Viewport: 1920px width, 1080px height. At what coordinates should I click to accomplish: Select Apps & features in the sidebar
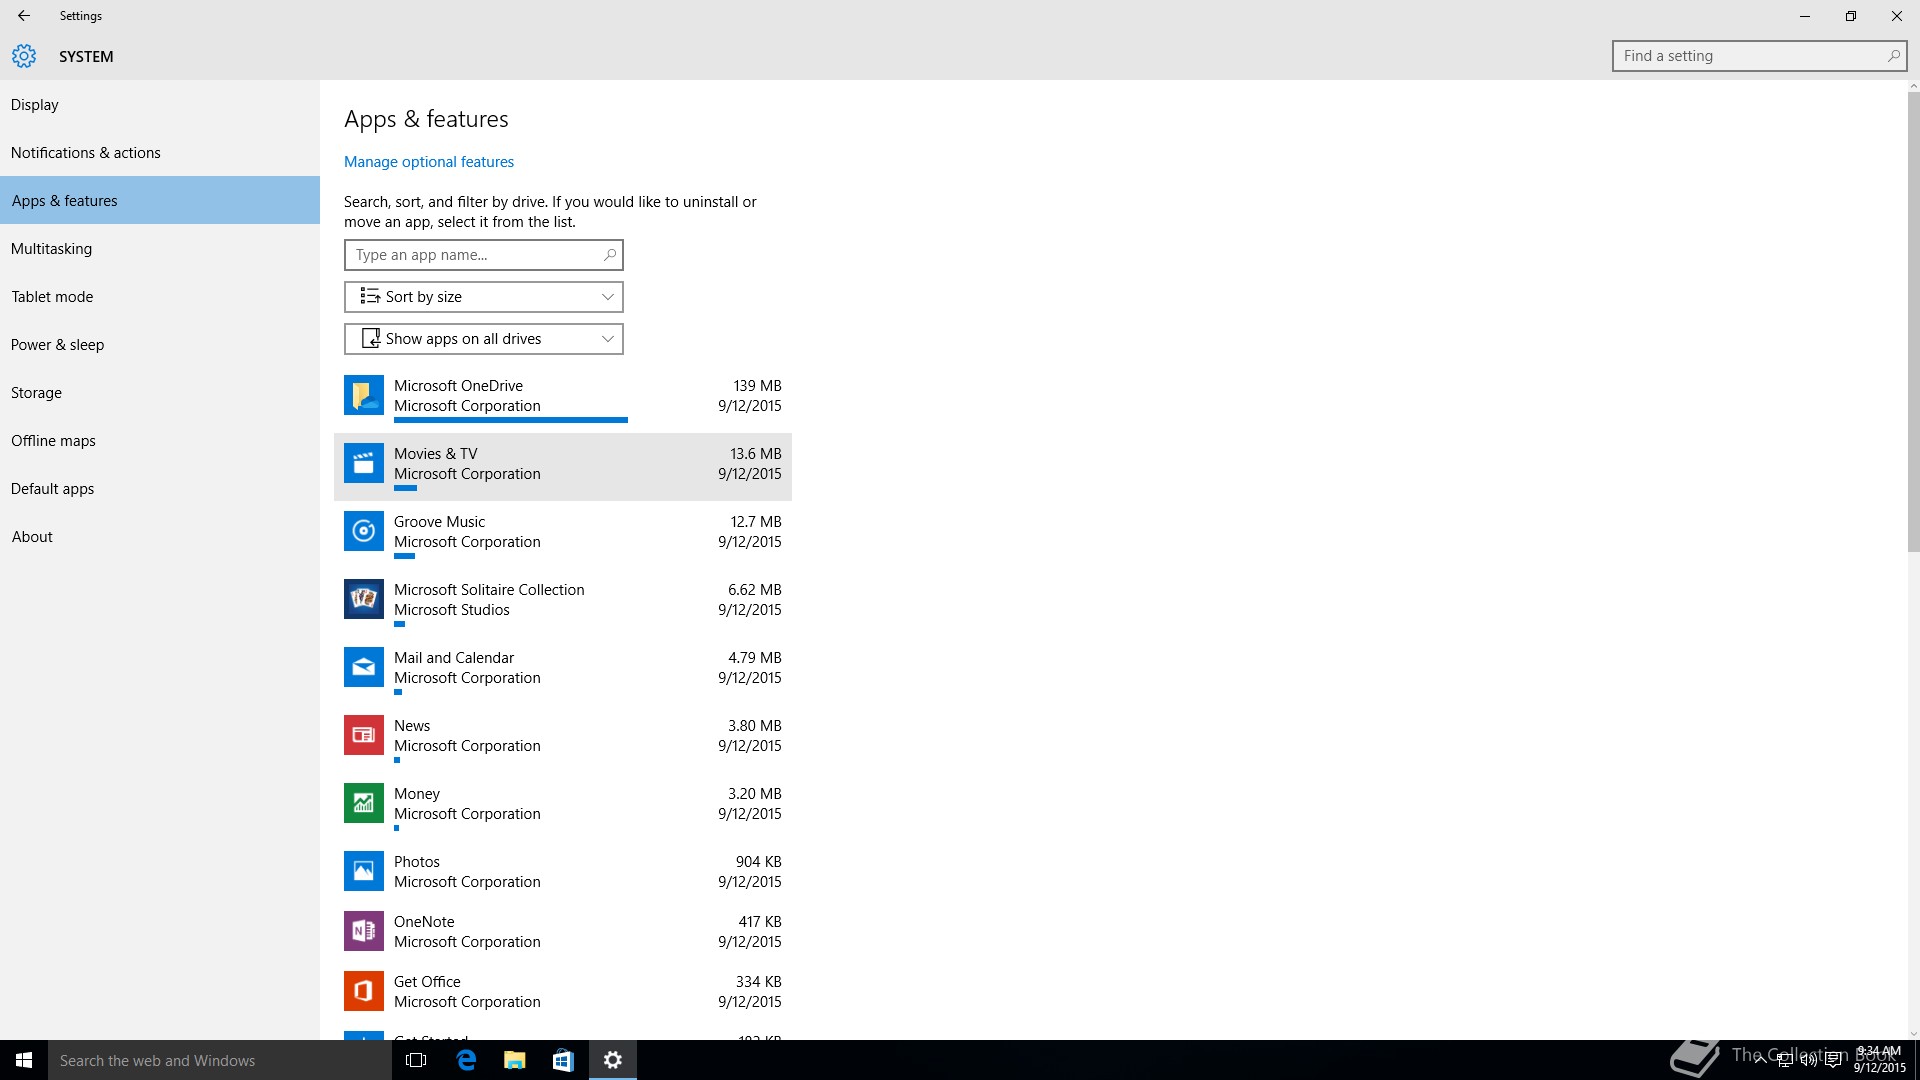160,201
